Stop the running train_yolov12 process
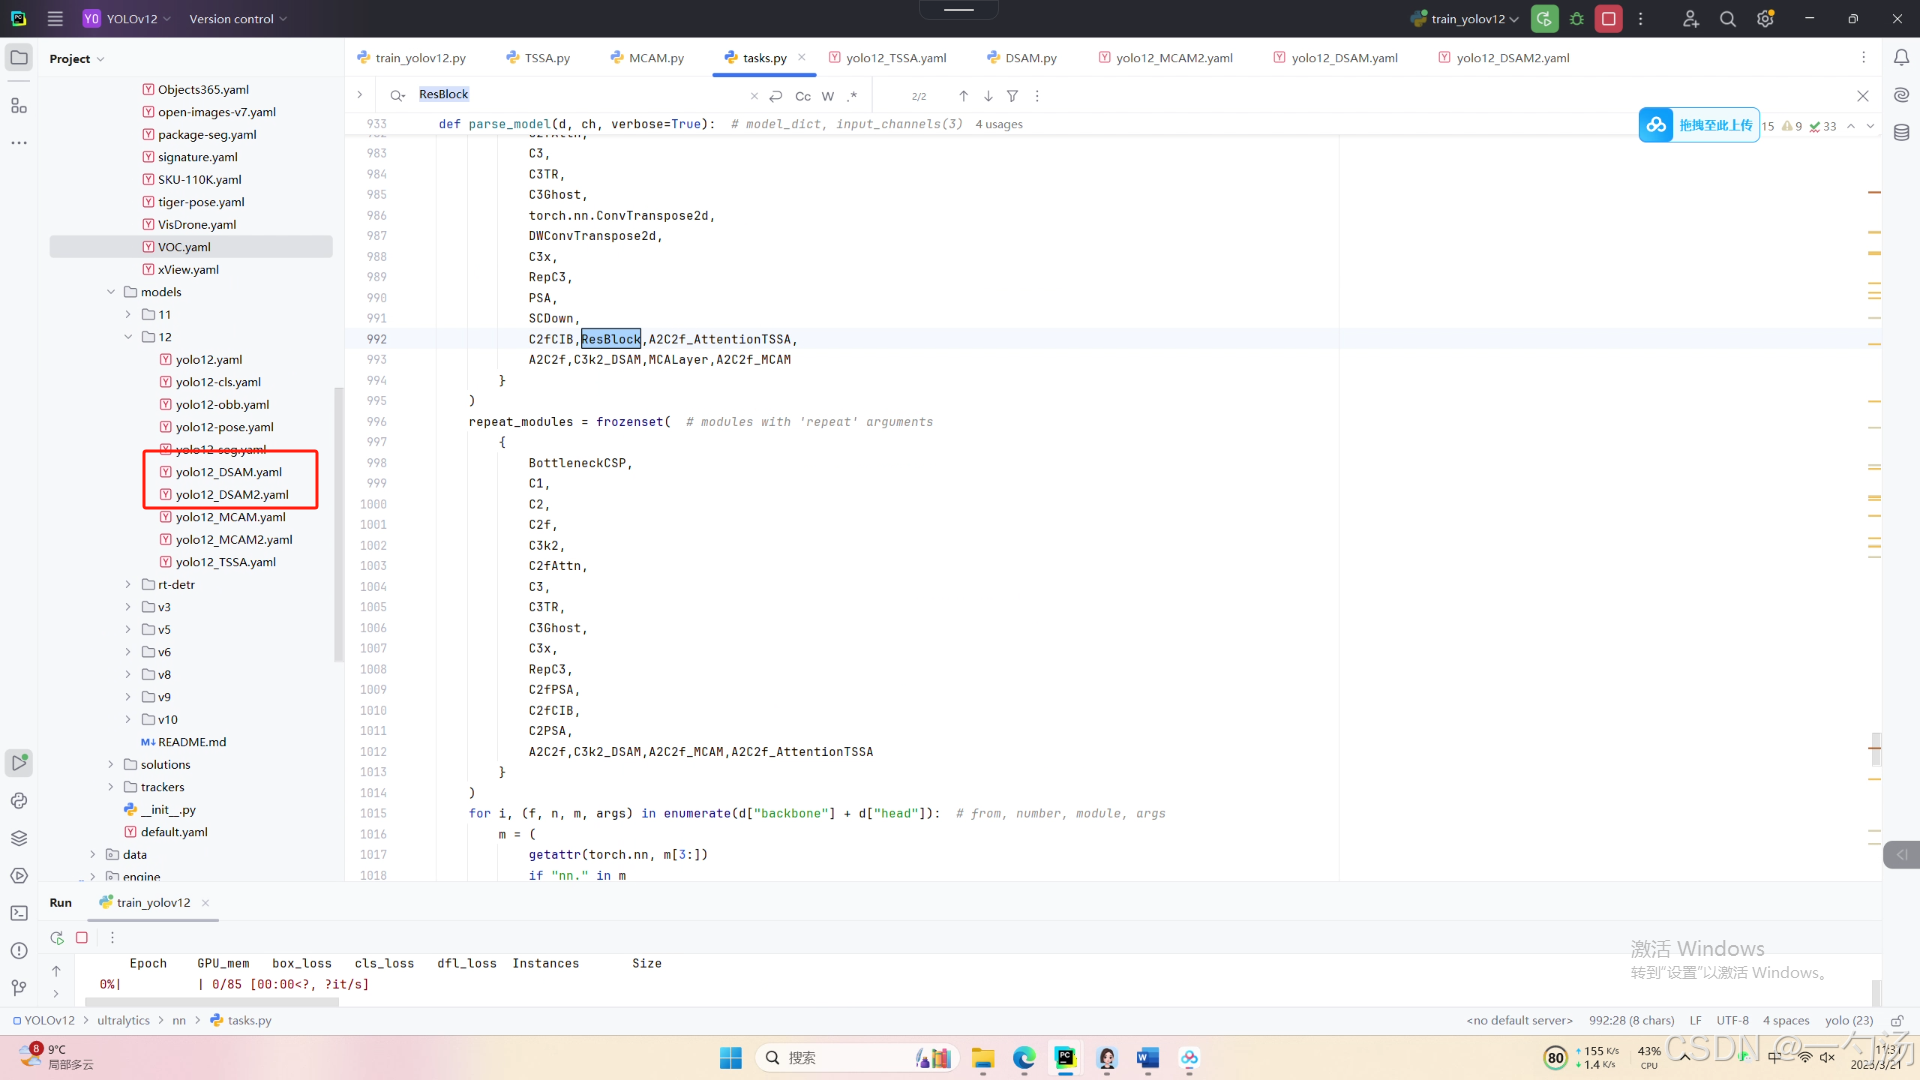This screenshot has width=1920, height=1080. pyautogui.click(x=1608, y=19)
